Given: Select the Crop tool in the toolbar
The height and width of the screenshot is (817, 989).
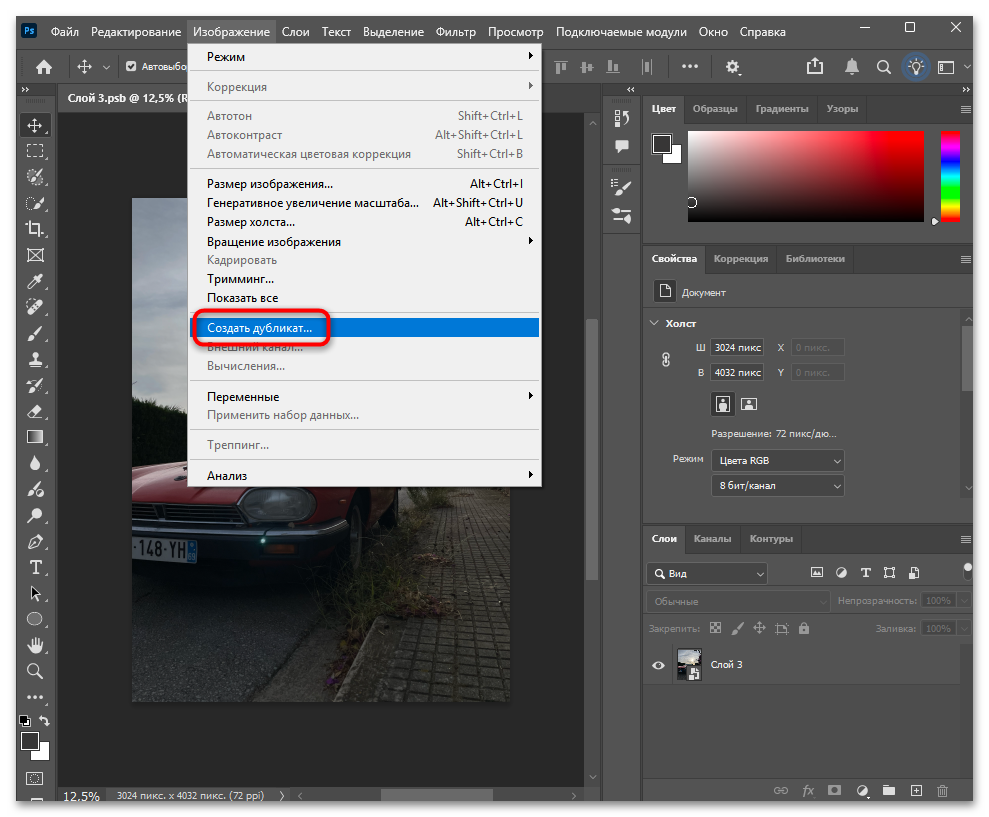Looking at the screenshot, I should pyautogui.click(x=35, y=229).
